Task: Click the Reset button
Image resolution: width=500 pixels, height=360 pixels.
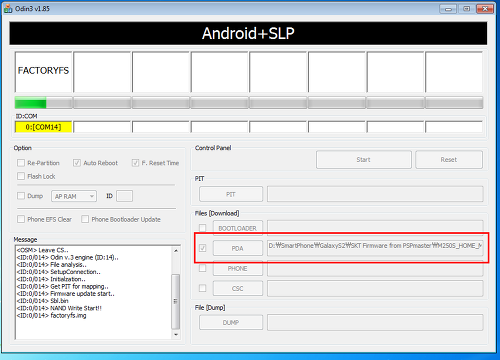Action: click(x=449, y=160)
